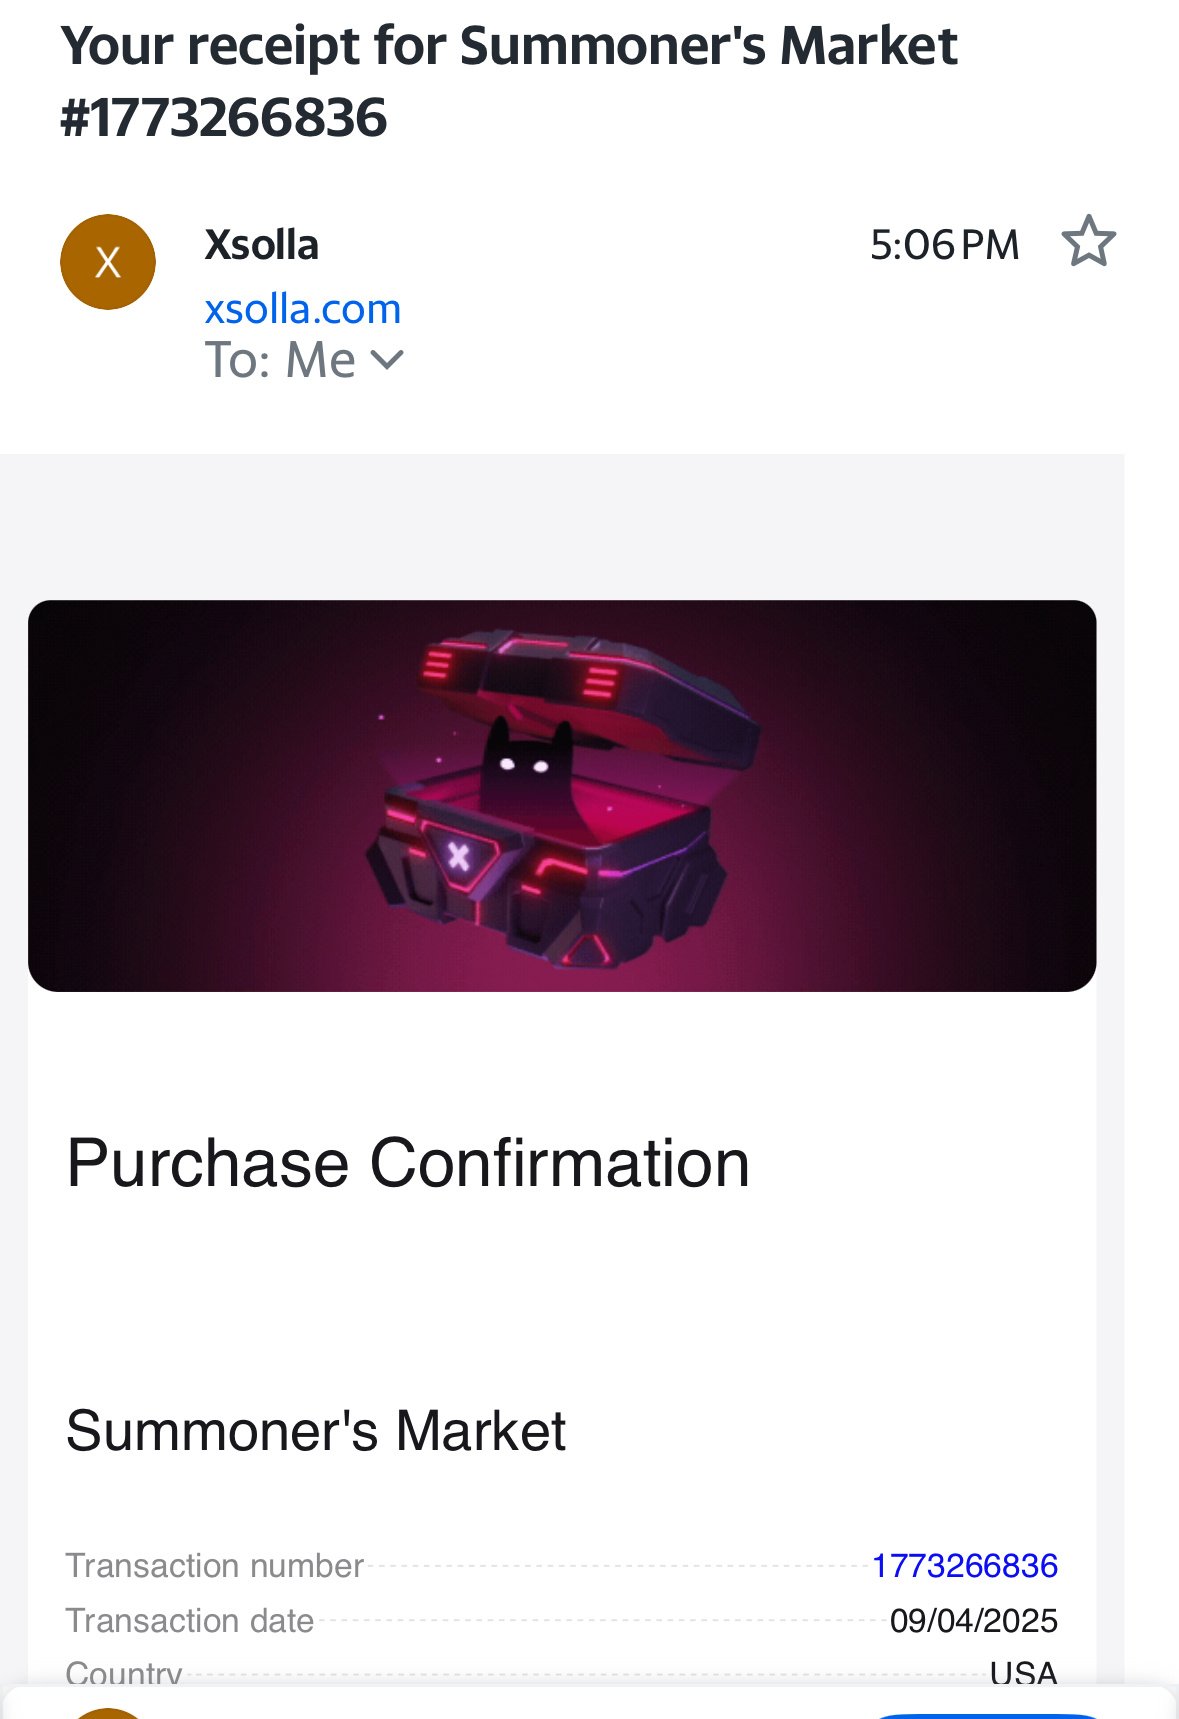Open transaction number 1773266836 link
Image resolution: width=1179 pixels, height=1719 pixels.
(x=964, y=1565)
